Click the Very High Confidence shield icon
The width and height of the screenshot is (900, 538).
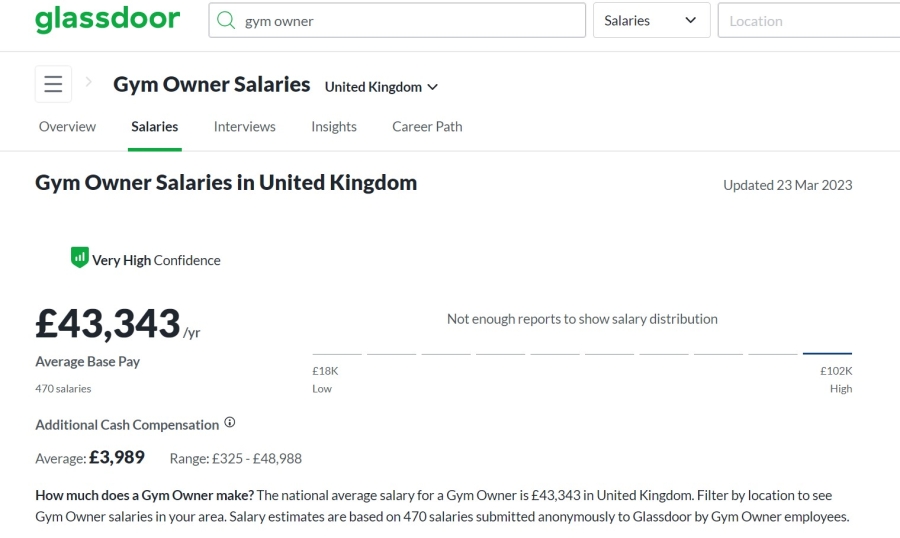pos(79,257)
